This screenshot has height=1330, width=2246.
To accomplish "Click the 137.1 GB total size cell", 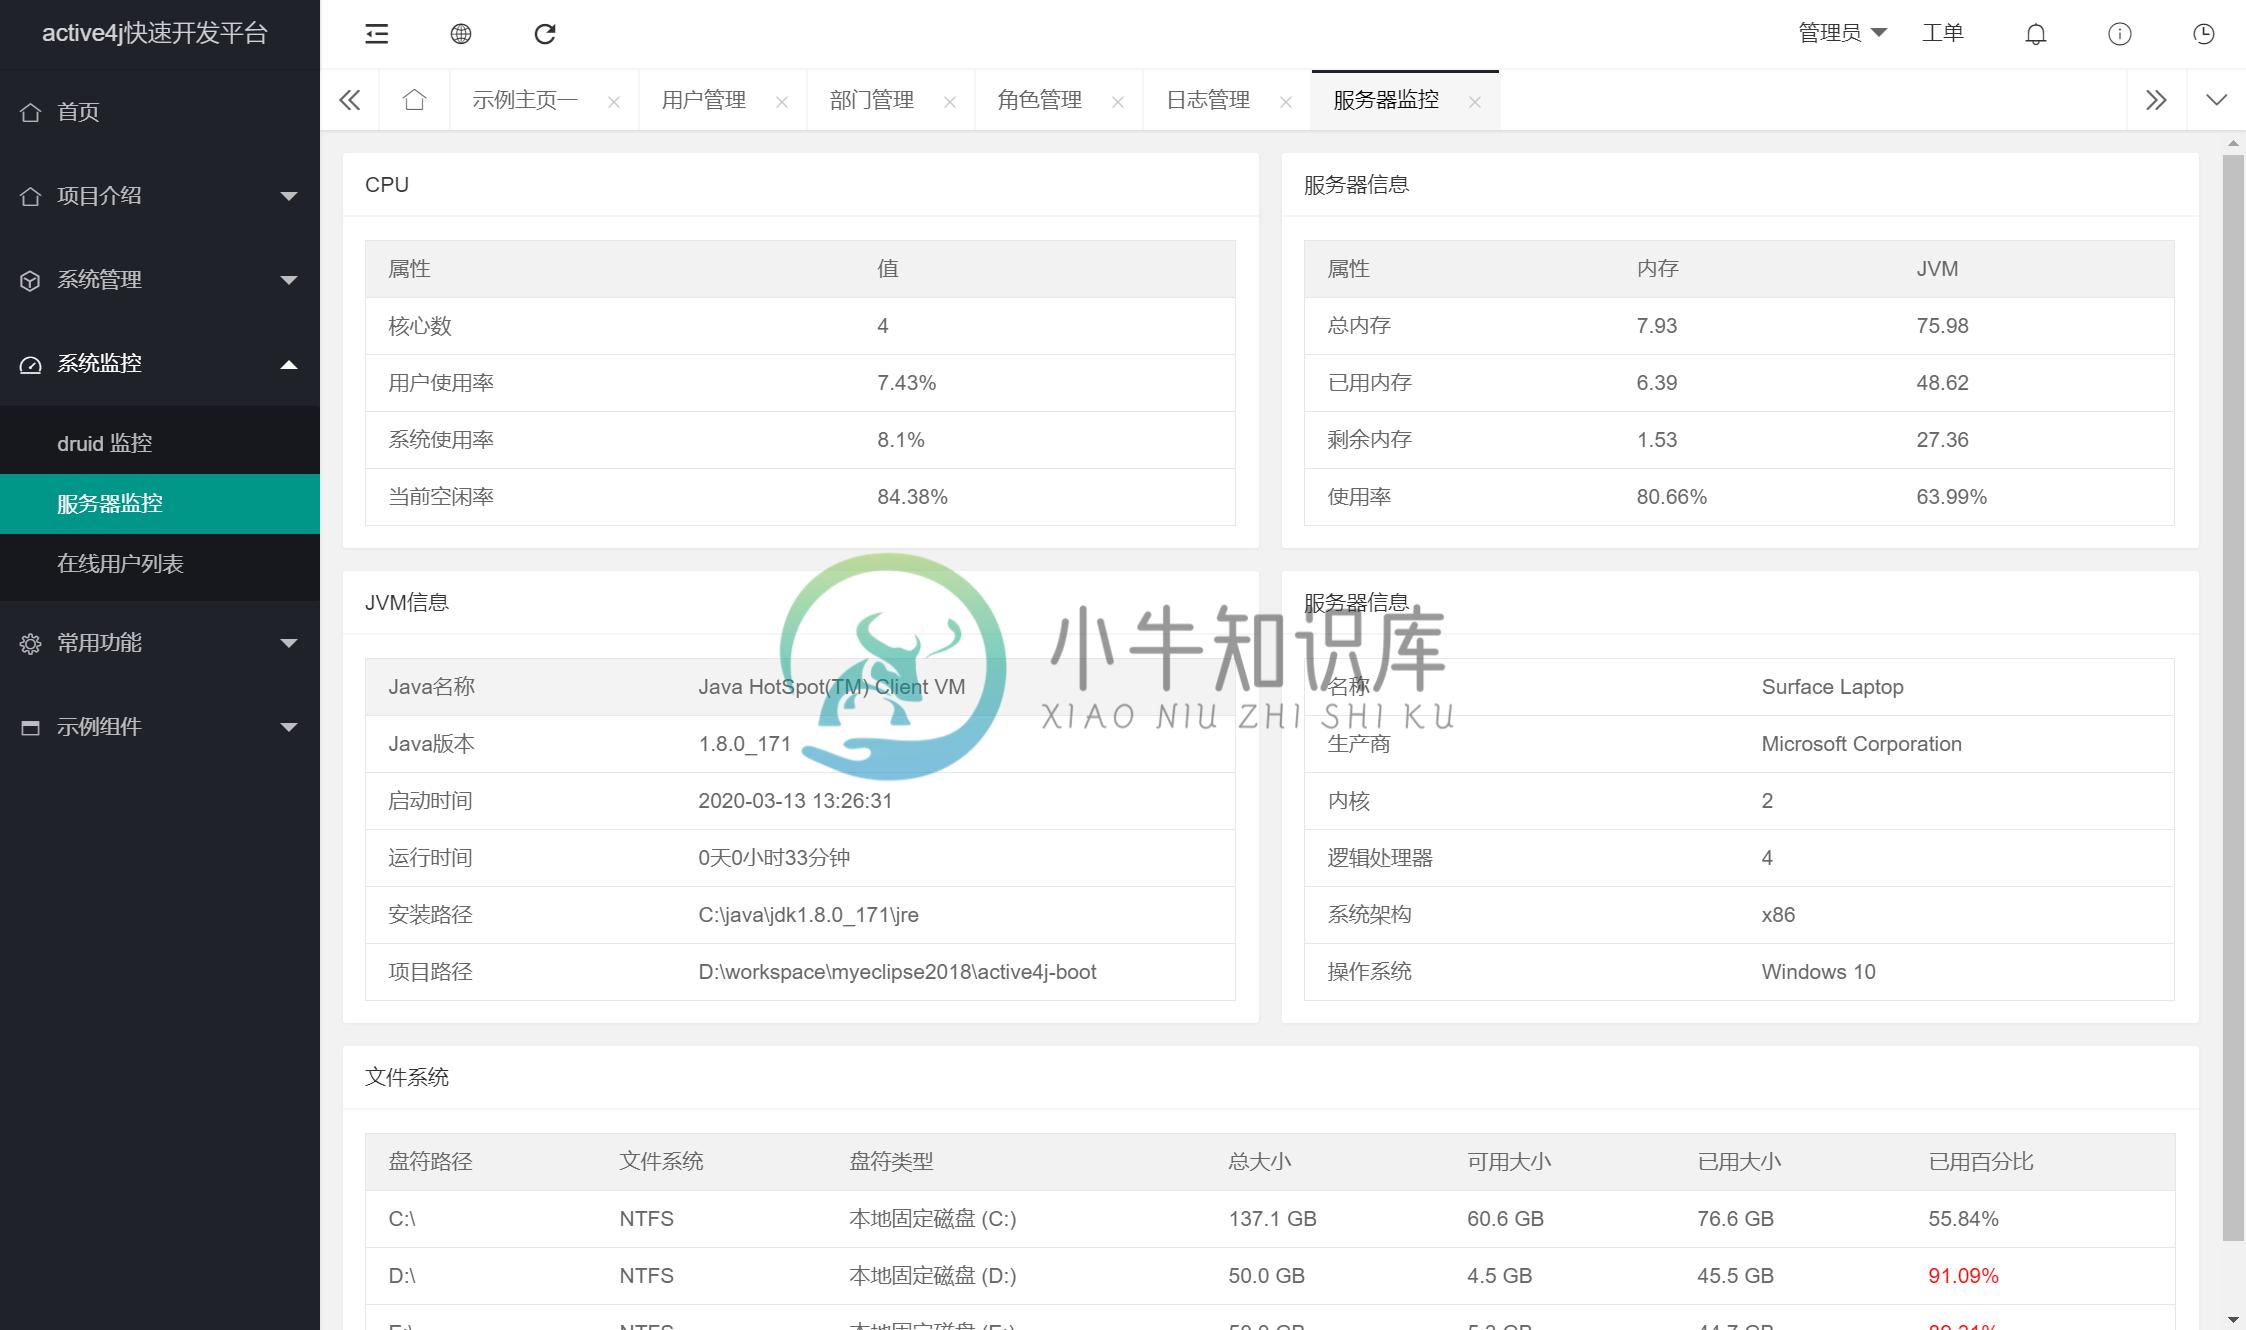I will (x=1272, y=1219).
